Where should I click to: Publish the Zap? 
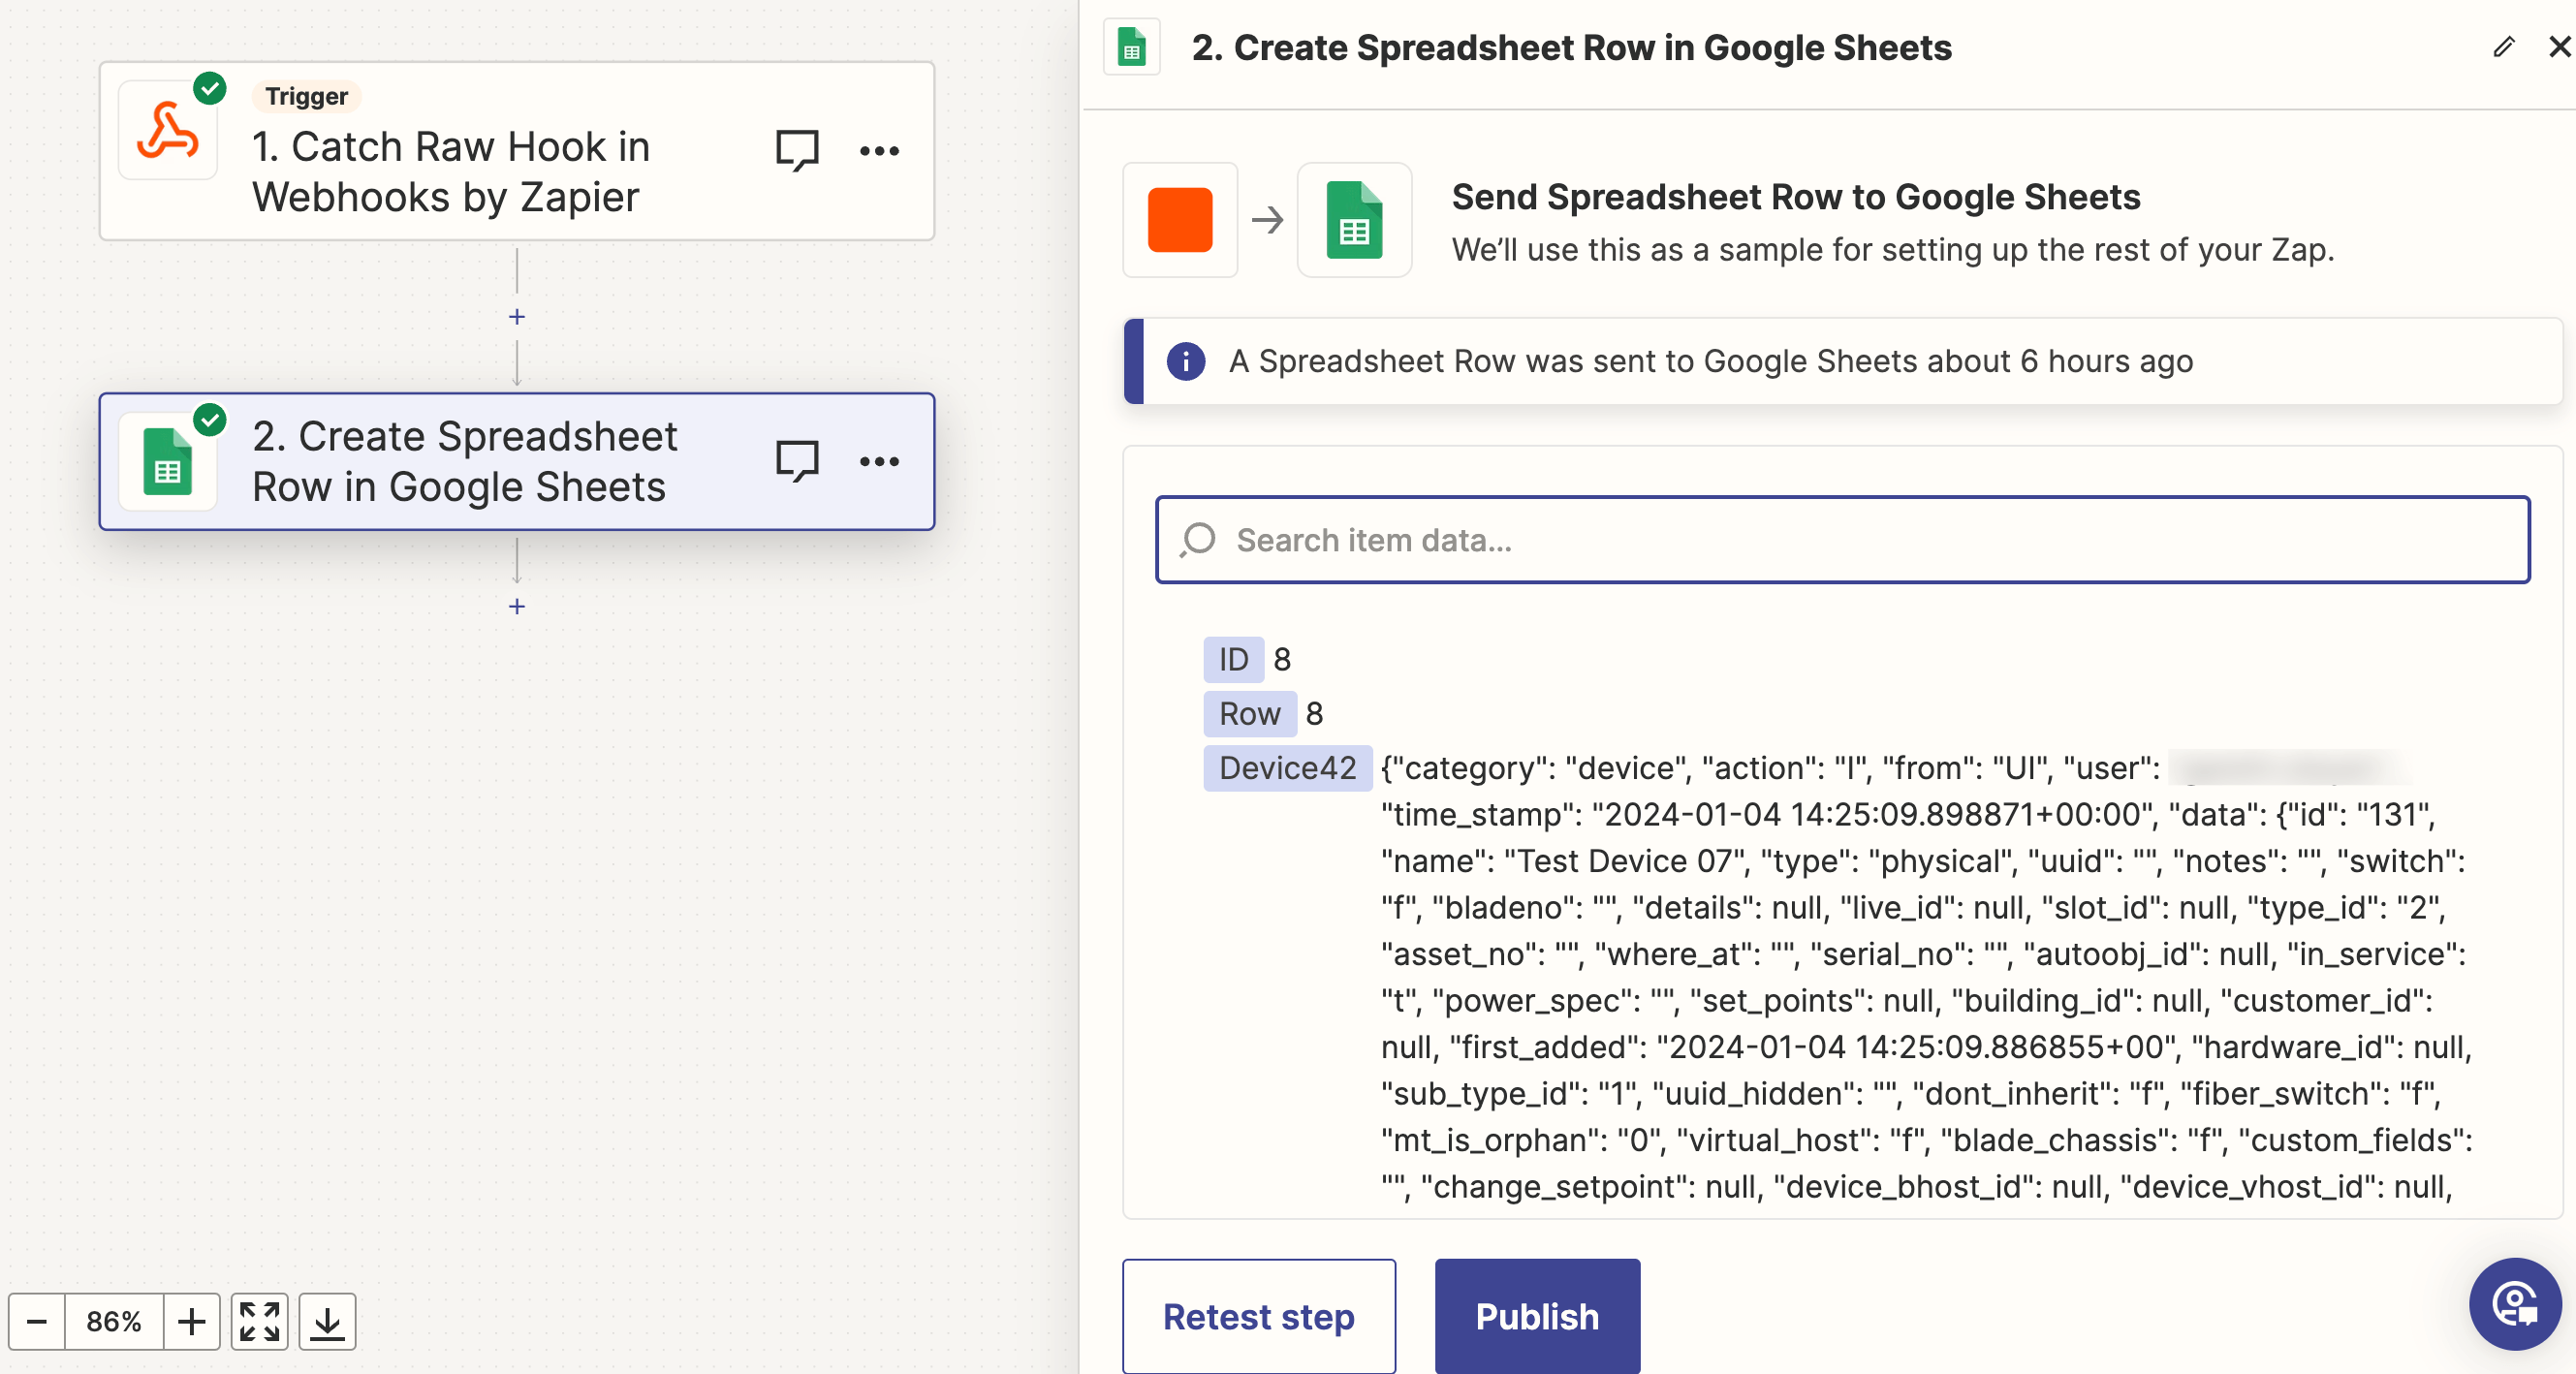pyautogui.click(x=1536, y=1316)
